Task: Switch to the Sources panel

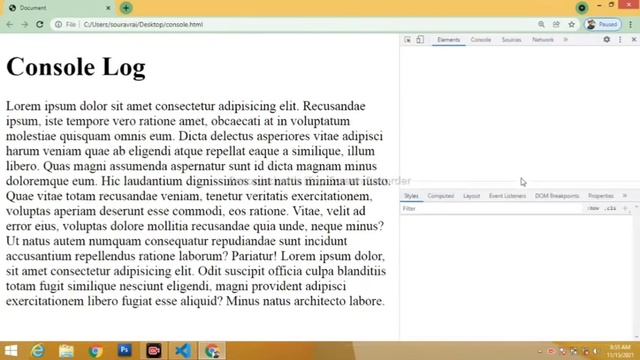Action: point(511,40)
